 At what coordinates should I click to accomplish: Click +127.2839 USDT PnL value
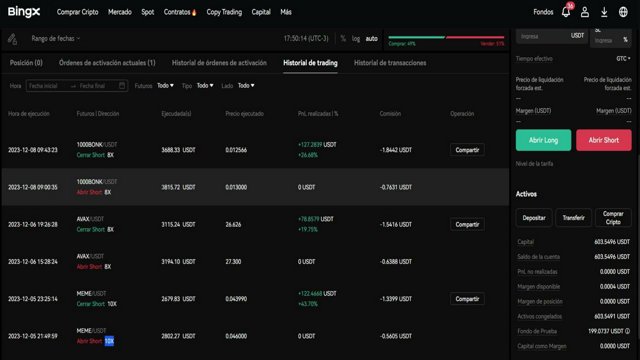coord(317,144)
